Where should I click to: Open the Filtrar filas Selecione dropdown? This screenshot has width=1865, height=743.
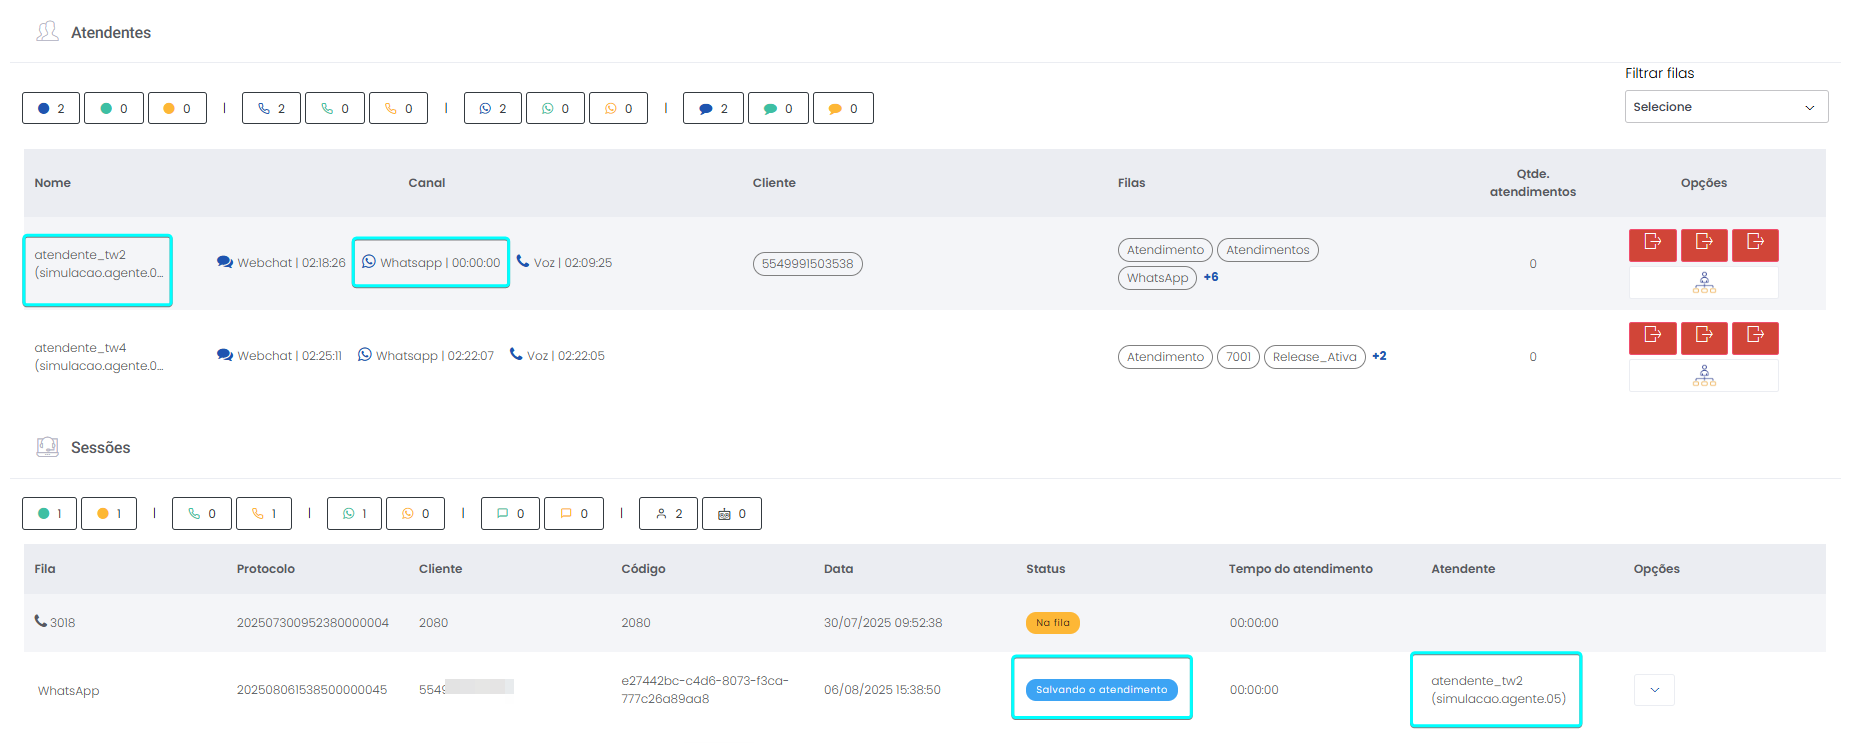tap(1725, 107)
